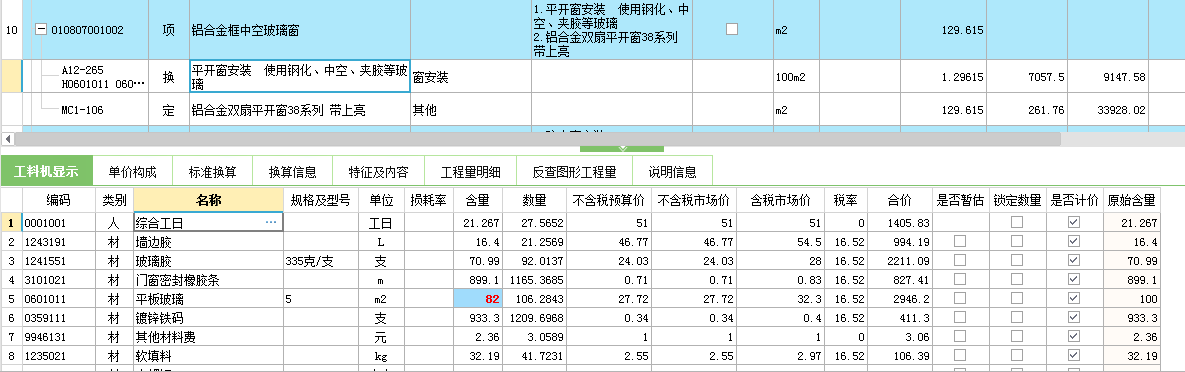Click the 铝合金双扇平开窗38系列 带上亮 name cell

(300, 110)
